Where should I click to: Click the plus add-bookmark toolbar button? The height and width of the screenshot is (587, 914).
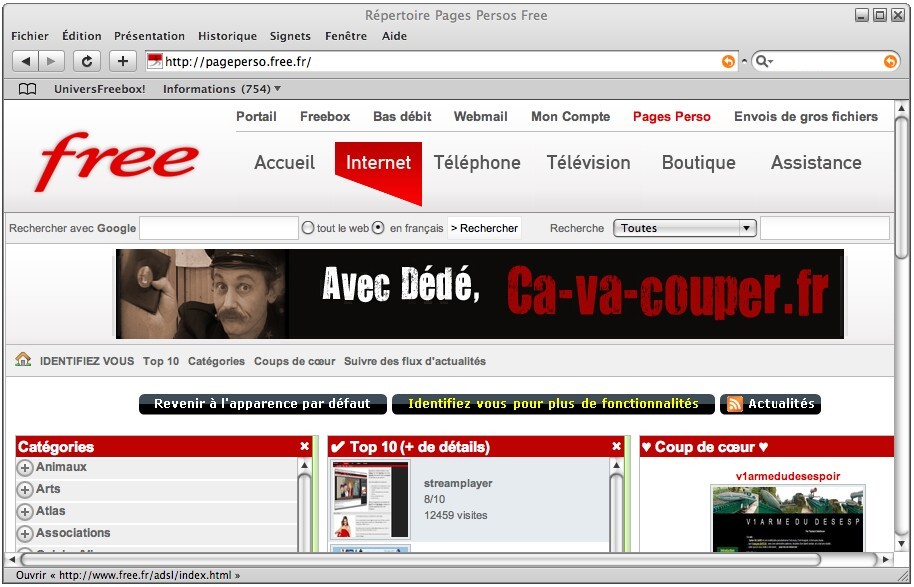(122, 61)
